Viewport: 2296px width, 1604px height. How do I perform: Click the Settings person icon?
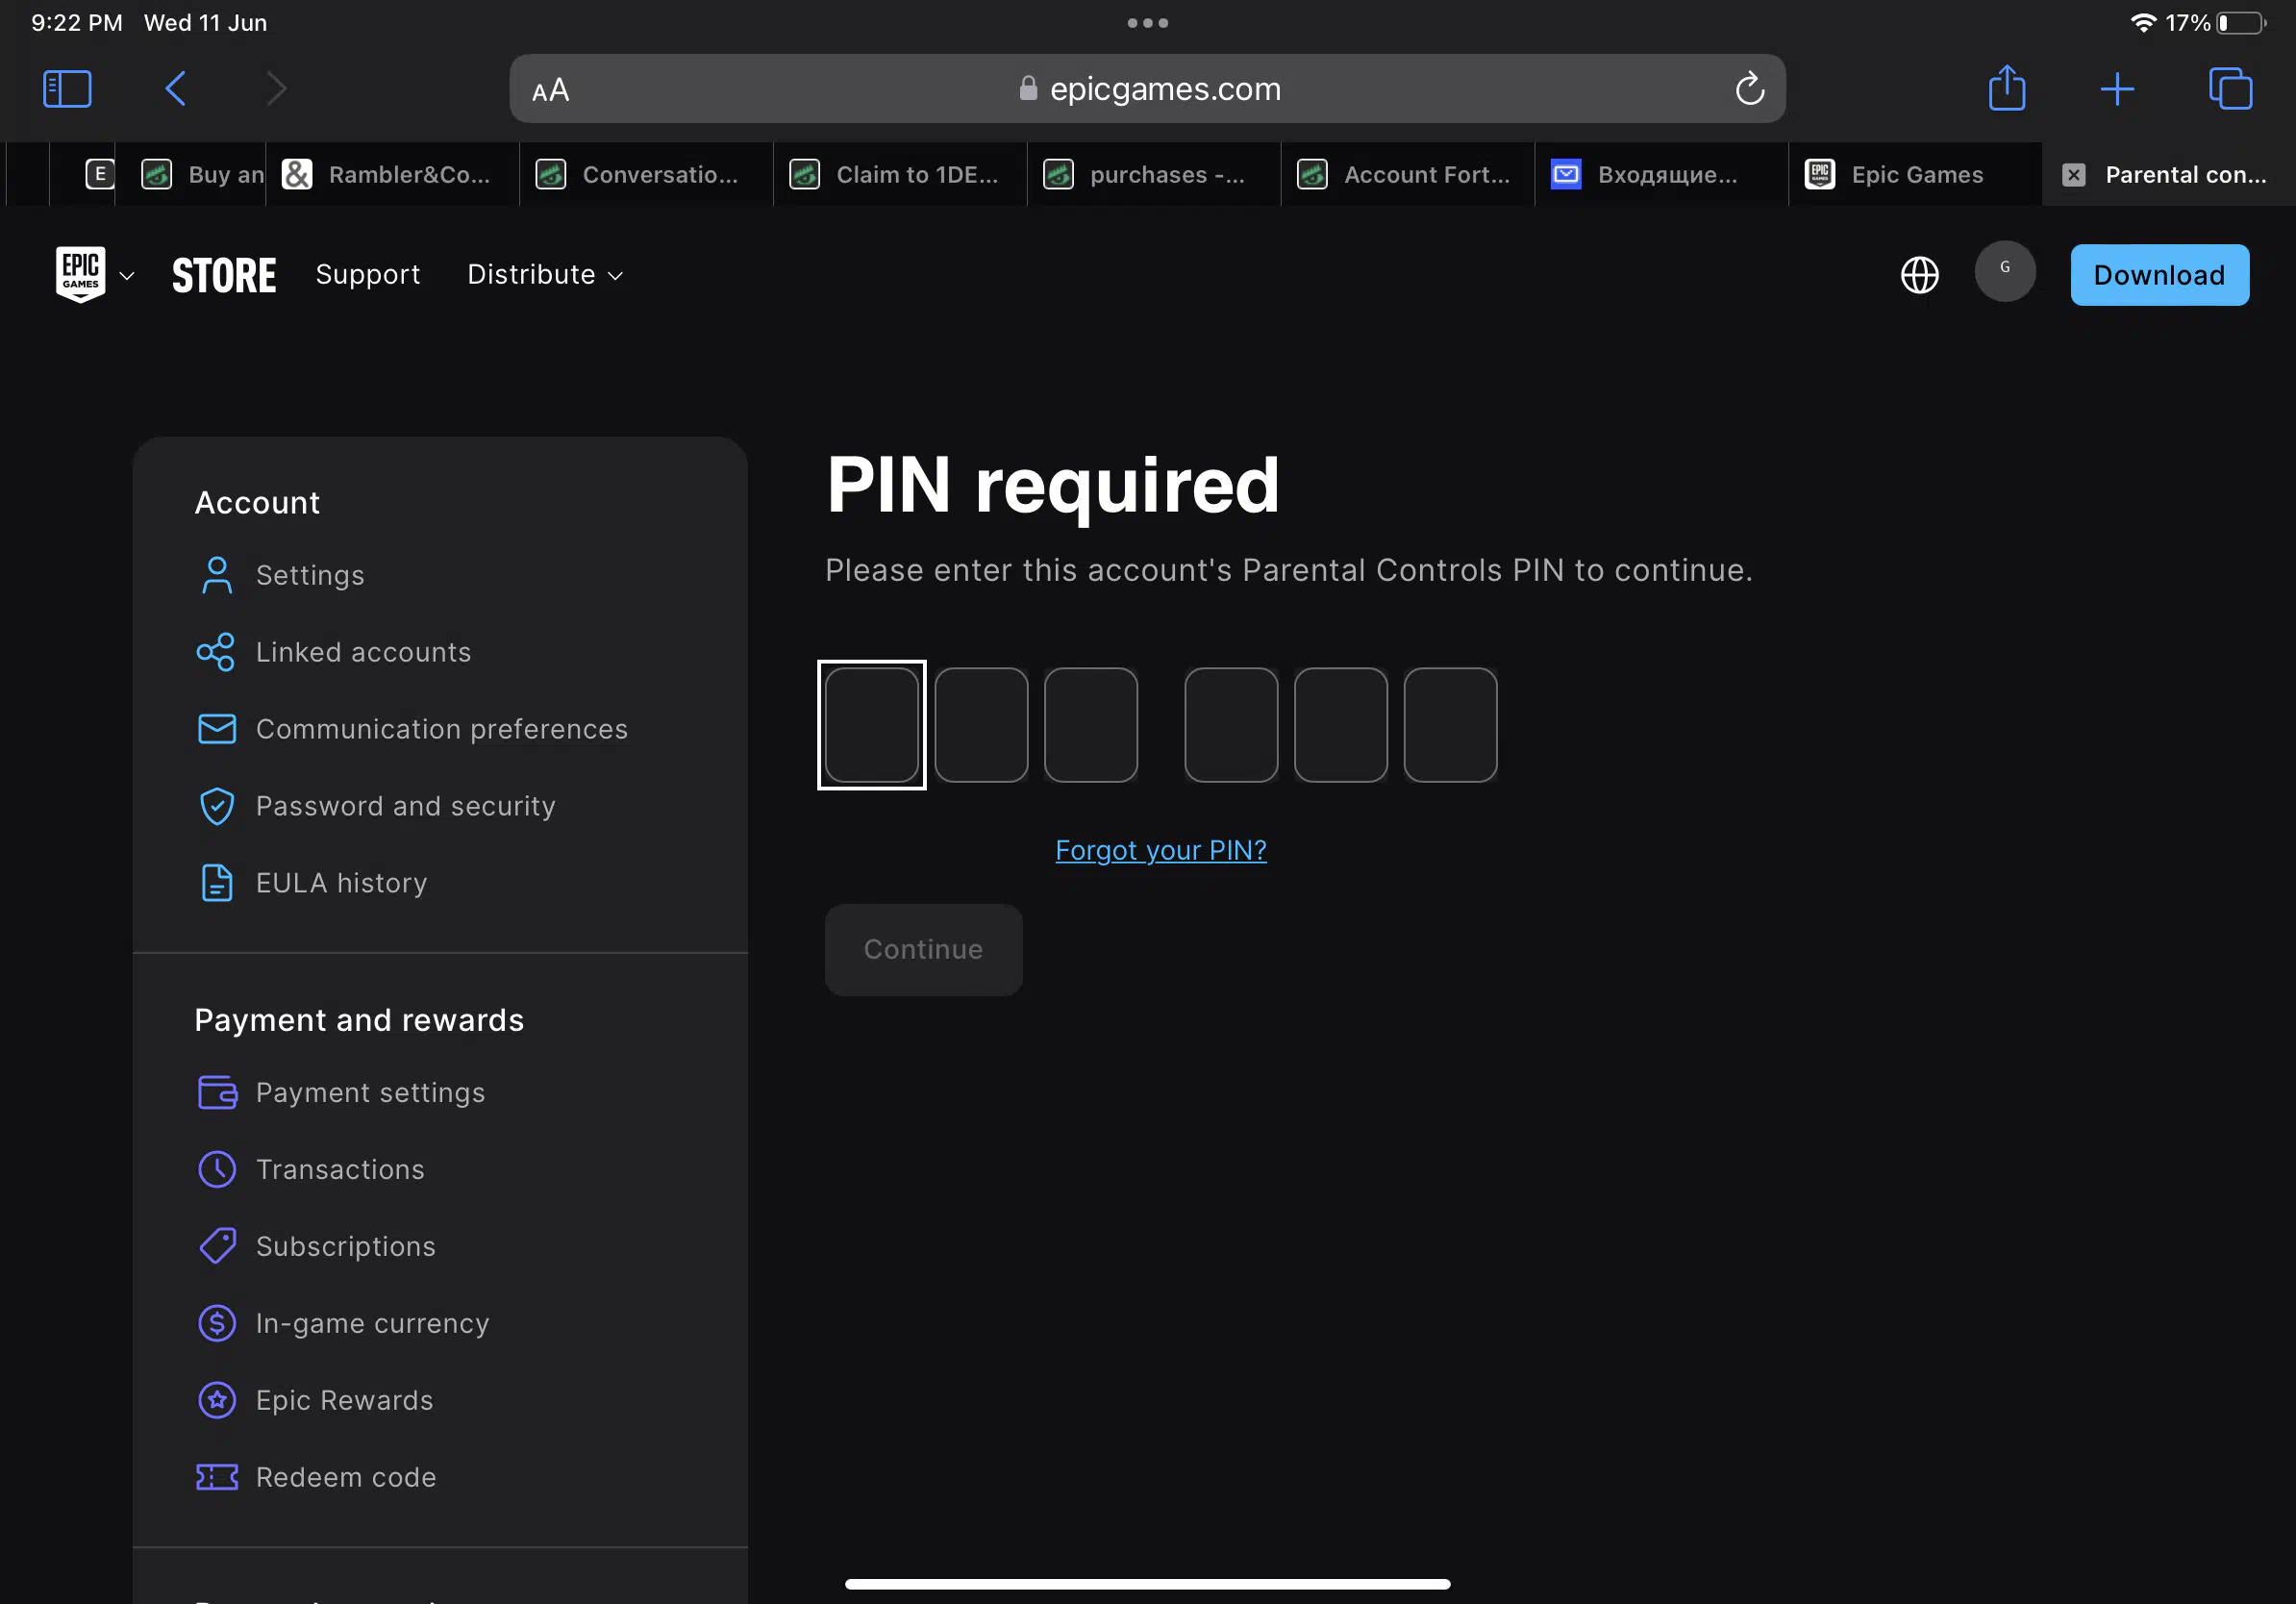[x=217, y=575]
